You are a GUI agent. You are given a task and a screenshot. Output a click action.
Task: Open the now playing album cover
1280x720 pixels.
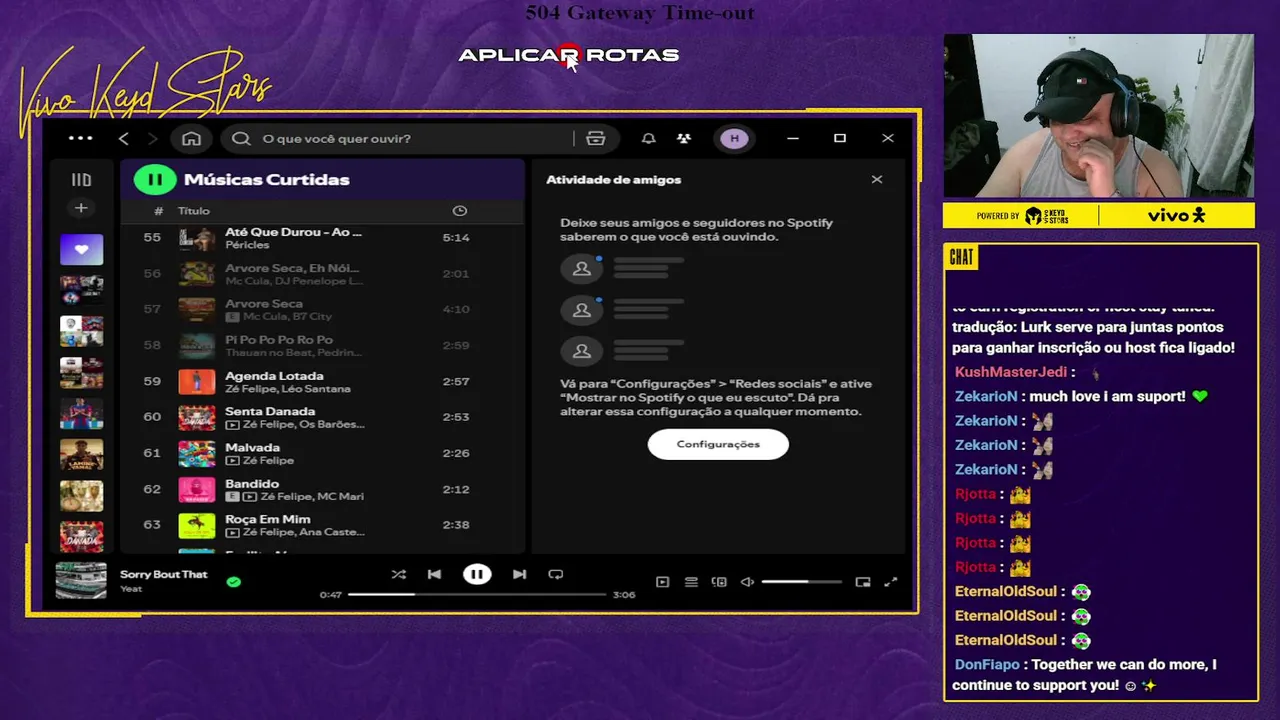tap(81, 581)
